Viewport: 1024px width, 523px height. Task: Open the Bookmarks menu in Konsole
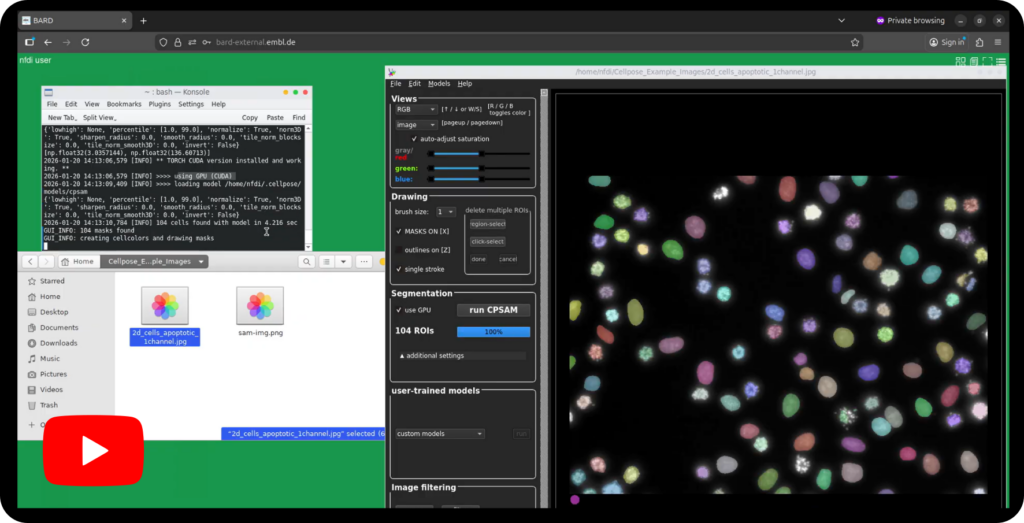click(124, 104)
